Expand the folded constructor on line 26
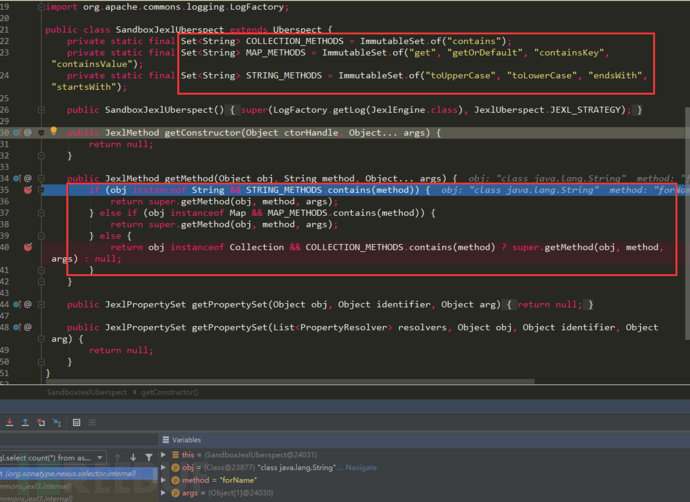This screenshot has height=502, width=690. click(41, 110)
